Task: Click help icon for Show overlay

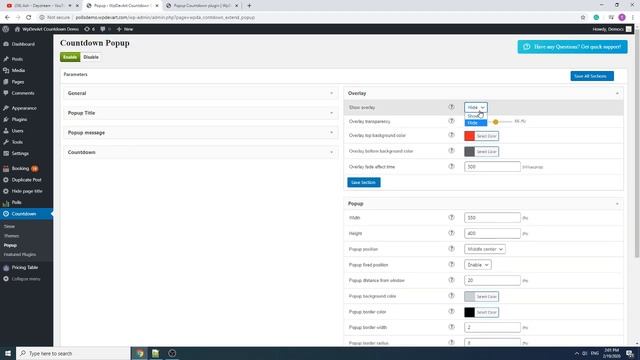Action: click(451, 107)
